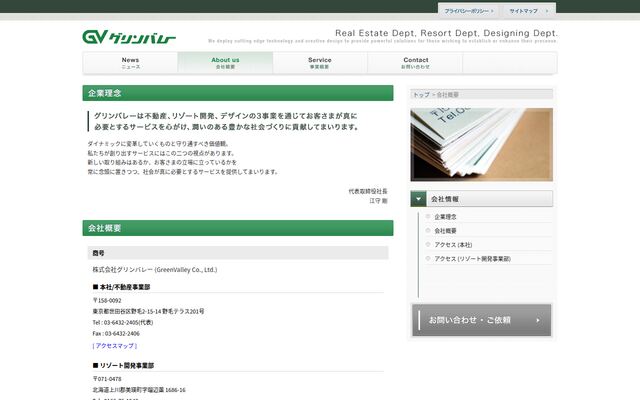Click the 〒158-0092 postal code
This screenshot has width=640, height=400.
pos(107,300)
